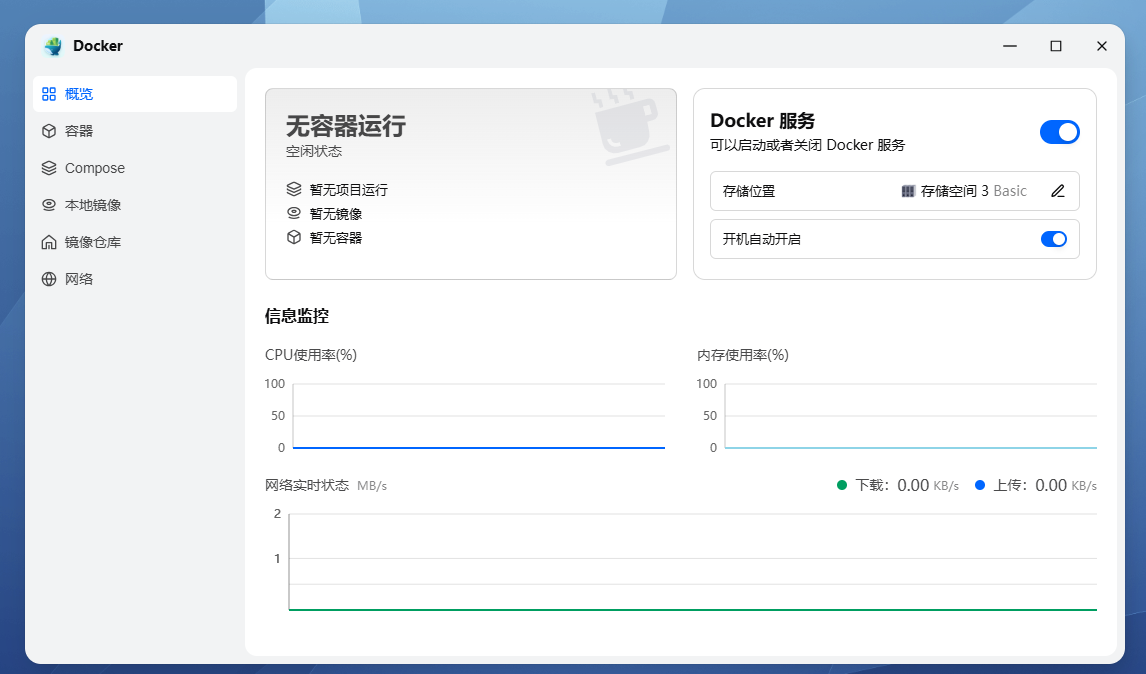The width and height of the screenshot is (1146, 674).
Task: Click the Docker whale logo in title bar
Action: (x=53, y=46)
